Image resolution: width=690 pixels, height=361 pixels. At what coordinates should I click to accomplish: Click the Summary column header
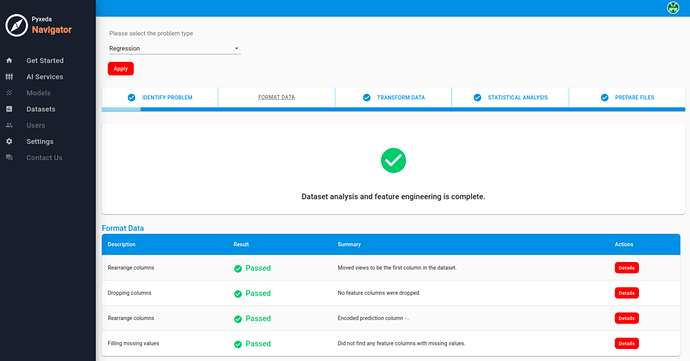point(349,244)
